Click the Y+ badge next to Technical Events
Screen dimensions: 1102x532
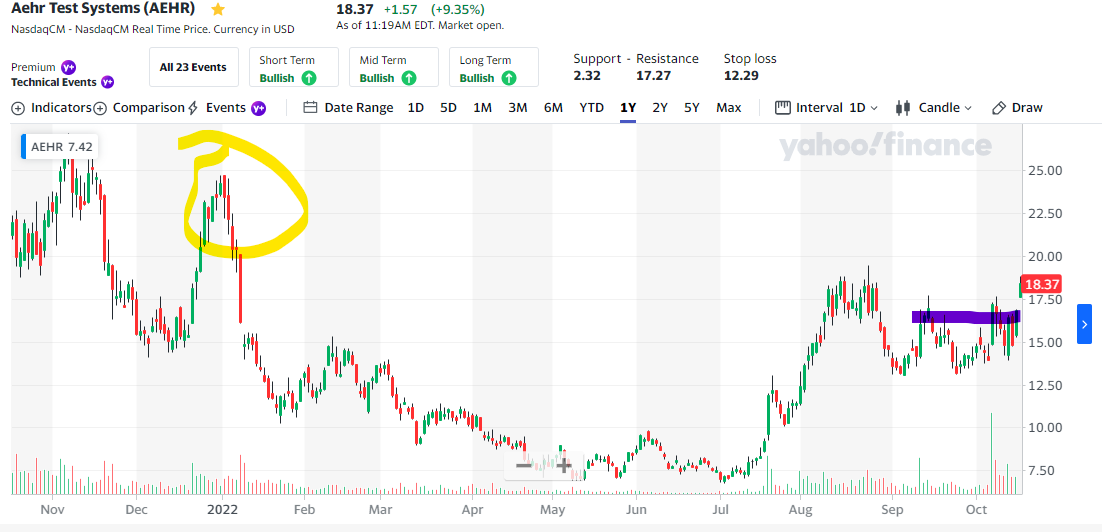click(107, 82)
